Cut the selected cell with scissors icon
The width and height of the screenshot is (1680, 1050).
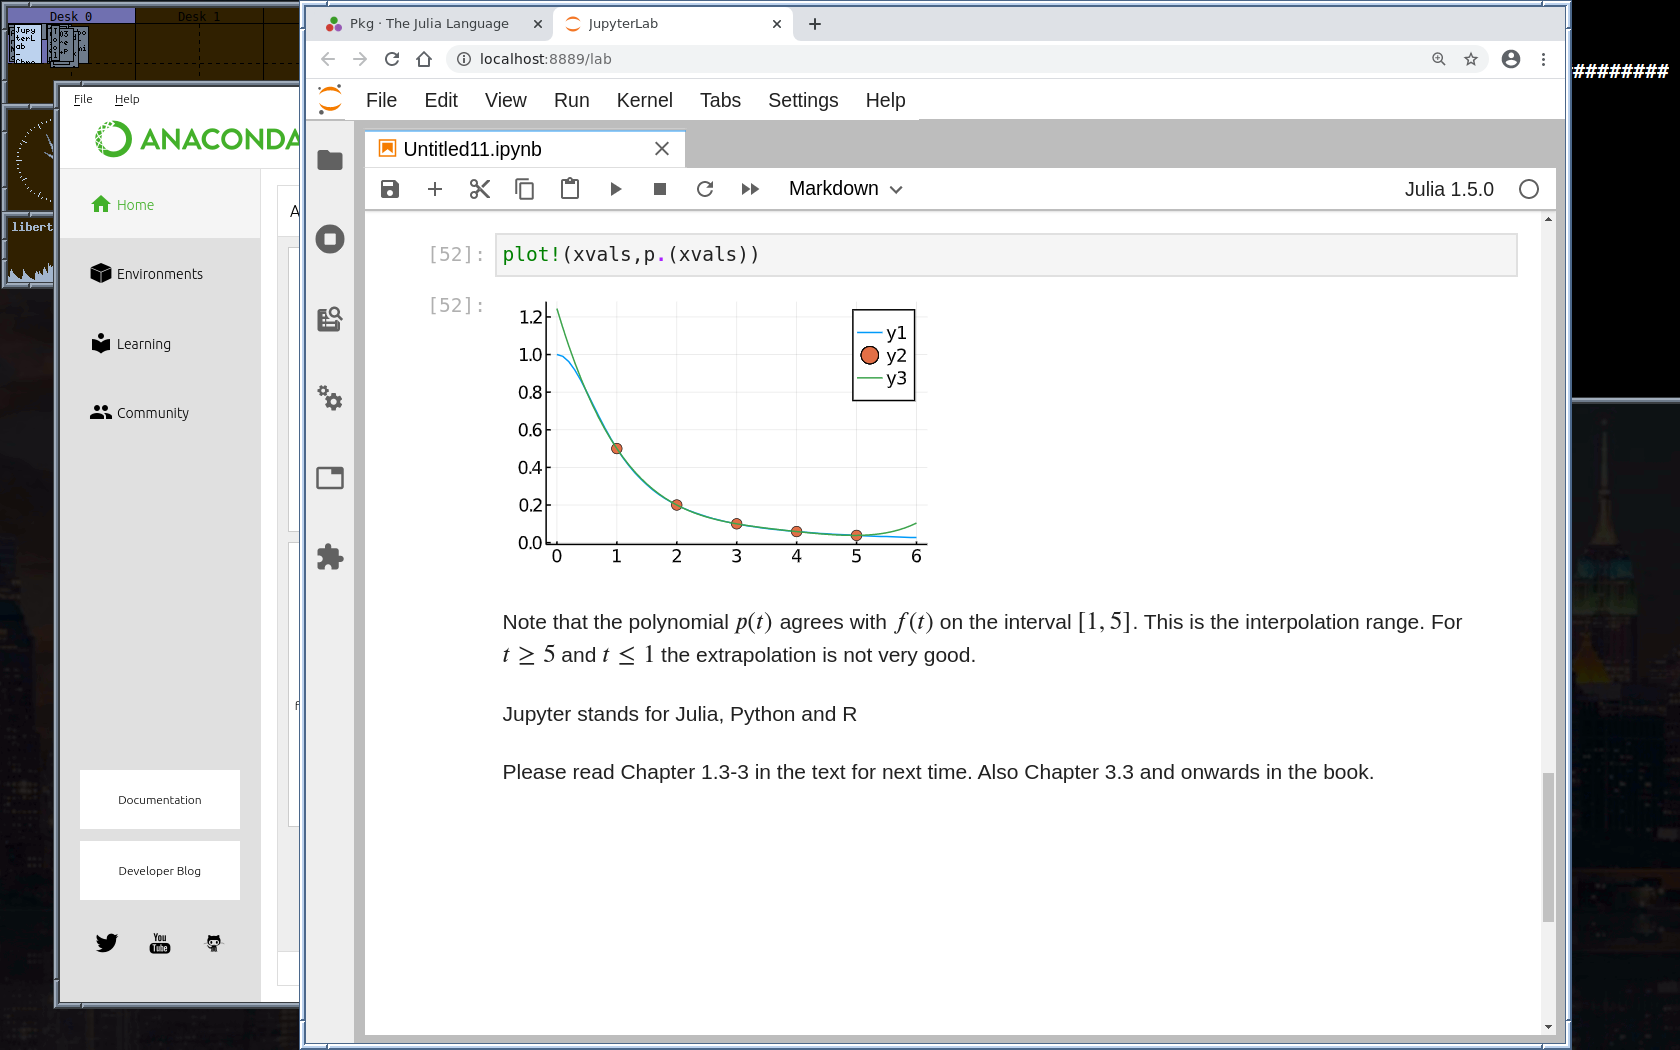(480, 189)
